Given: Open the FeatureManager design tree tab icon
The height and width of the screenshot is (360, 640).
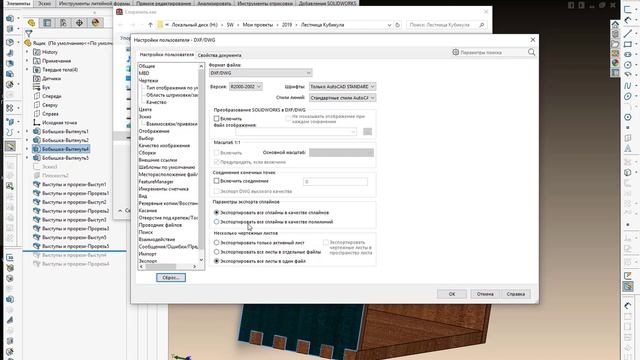Looking at the screenshot, I should [x=31, y=22].
